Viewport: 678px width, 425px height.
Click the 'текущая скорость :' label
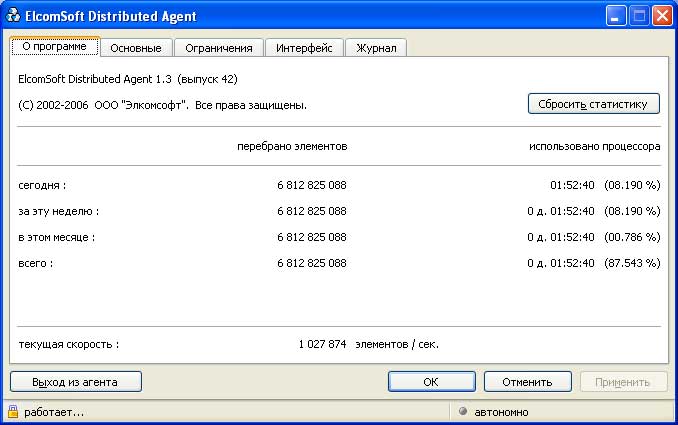pyautogui.click(x=69, y=344)
